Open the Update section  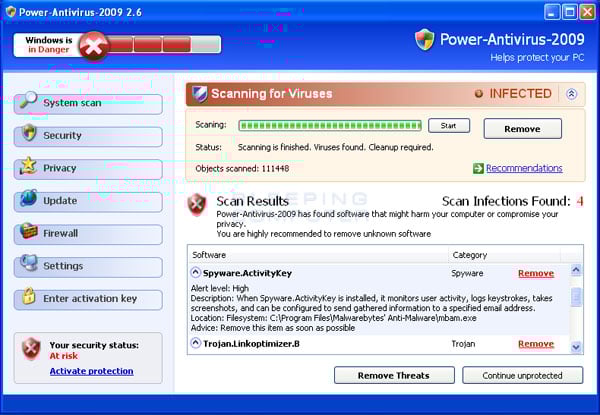pyautogui.click(x=88, y=201)
